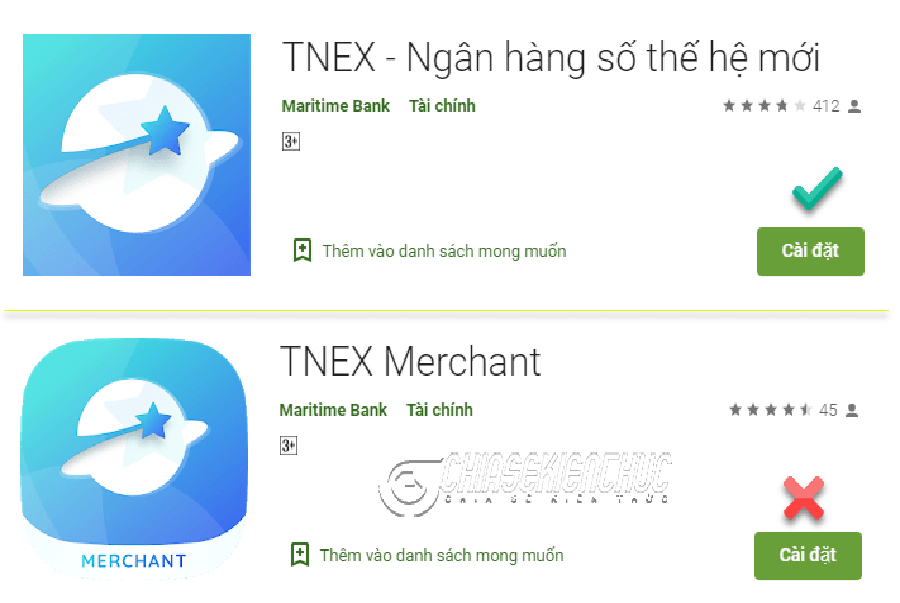Click the TNEX - Ngân hàng số title

(550, 58)
